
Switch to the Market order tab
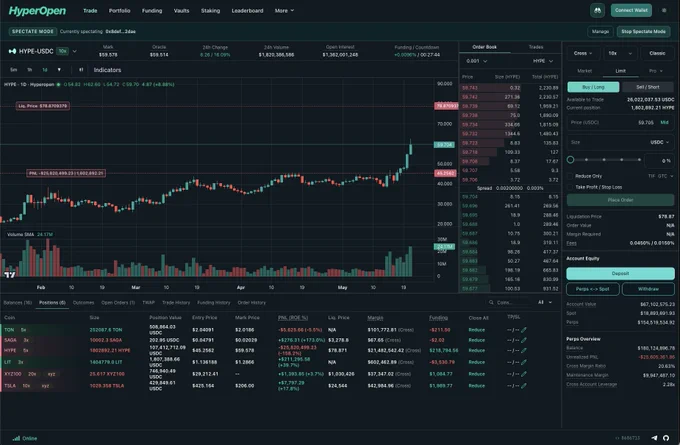coord(584,71)
